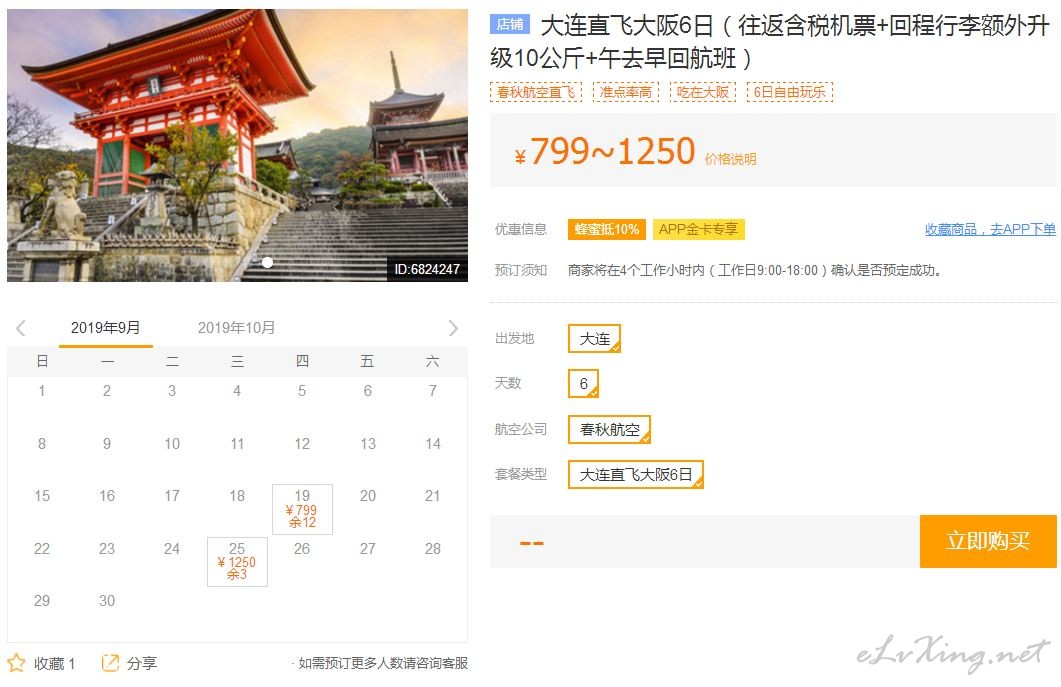Click calendar date 1
The height and width of the screenshot is (687, 1061).
[42, 391]
